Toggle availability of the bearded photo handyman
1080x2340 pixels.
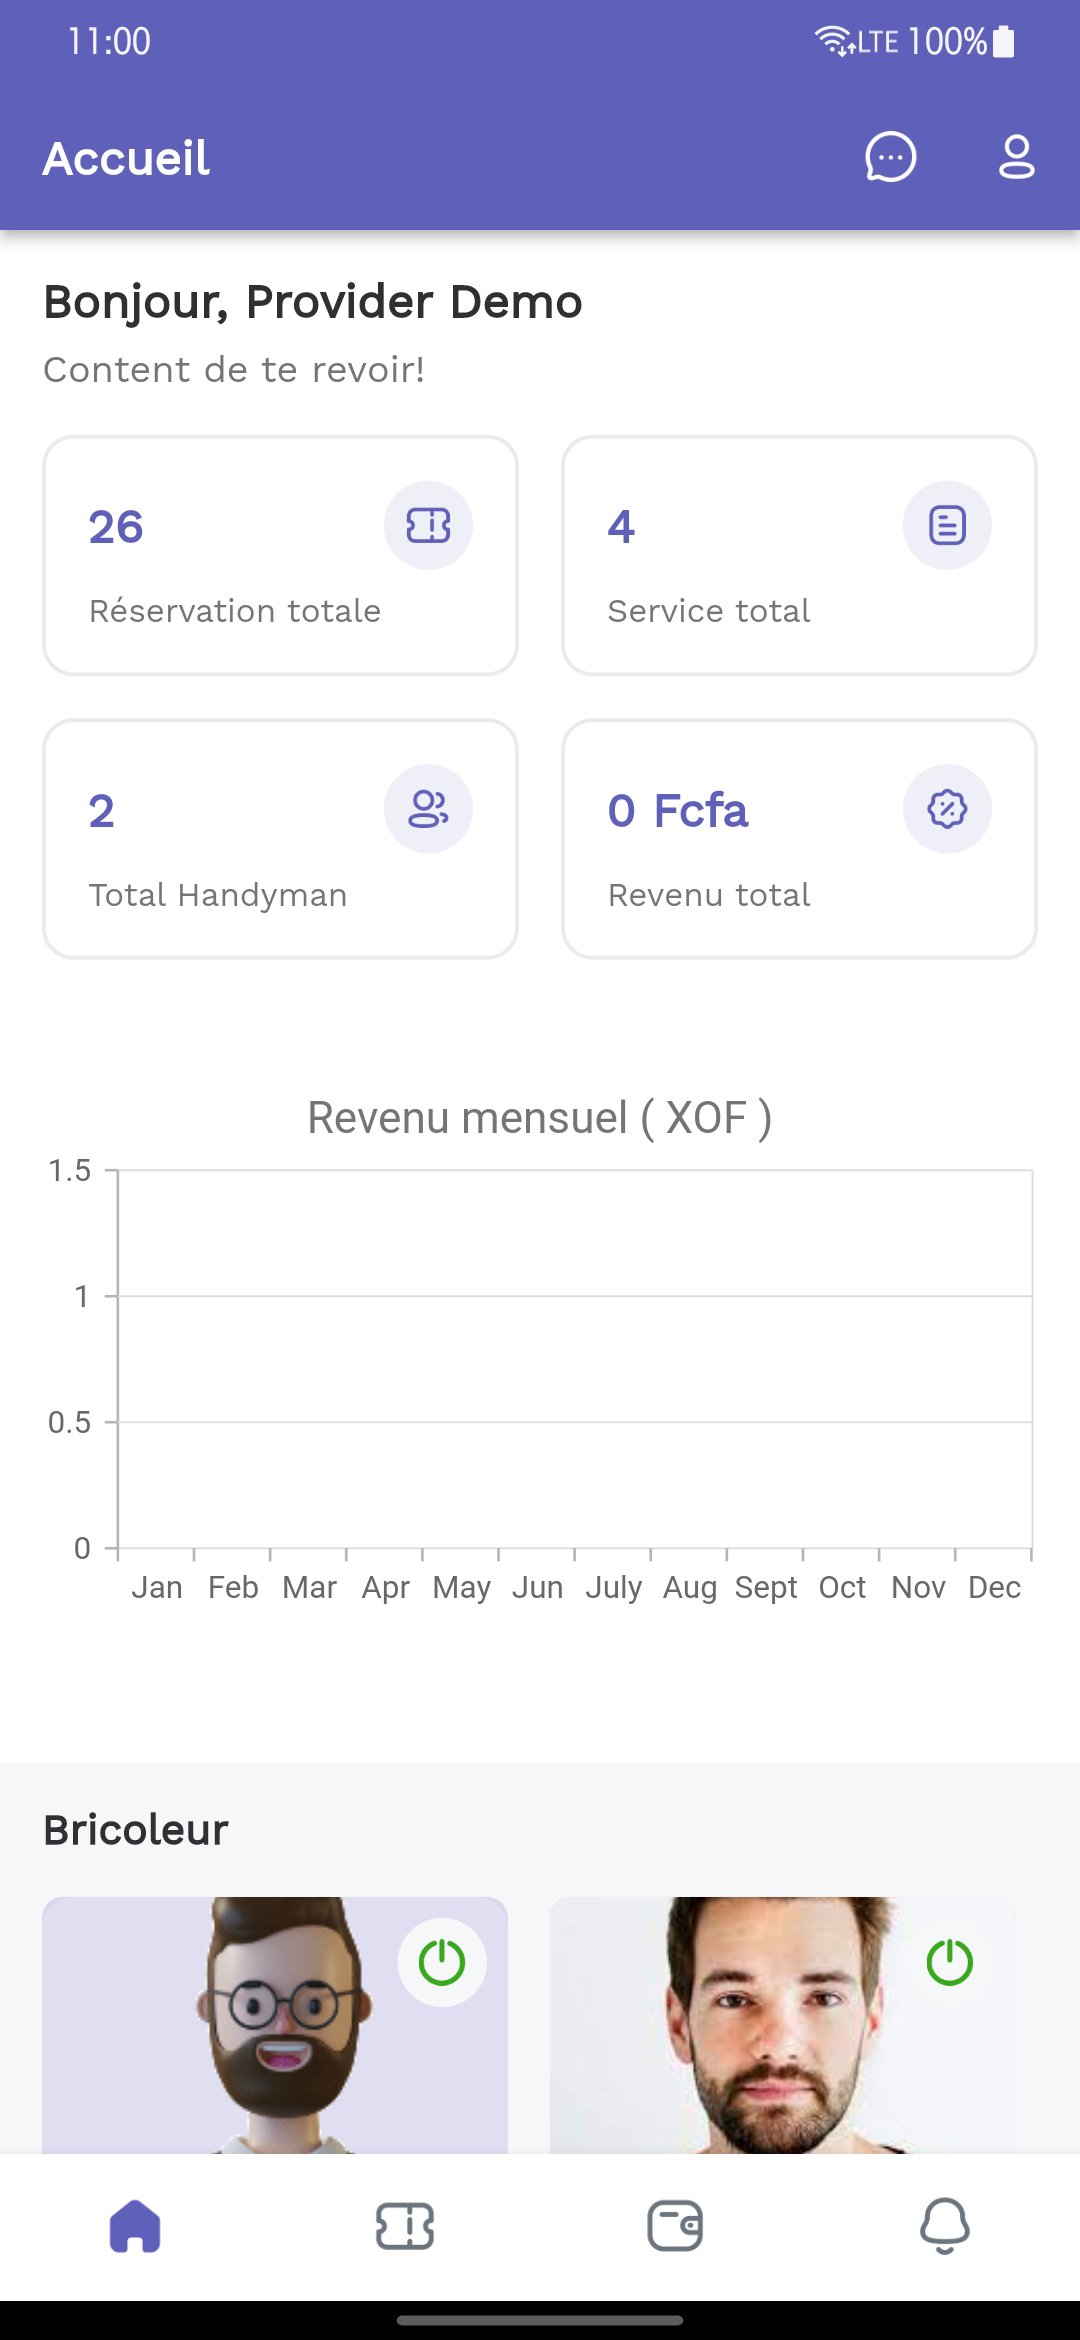tap(950, 1962)
